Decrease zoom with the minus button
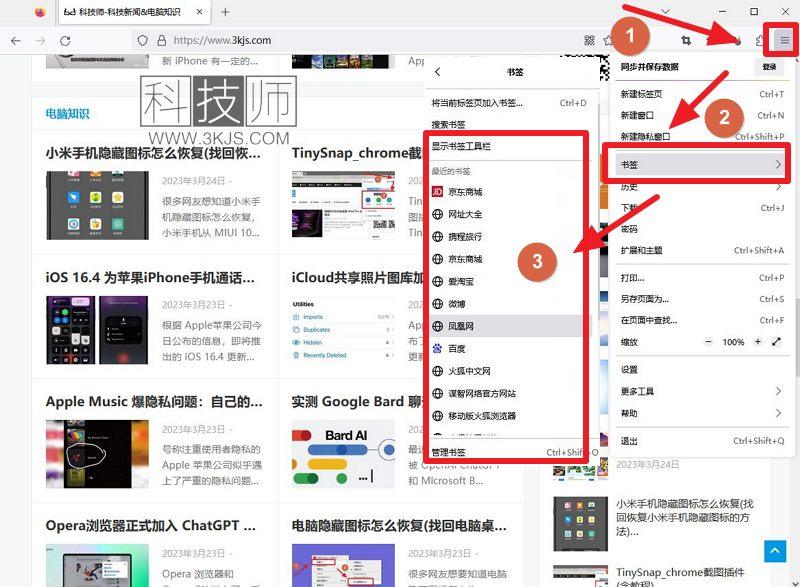800x587 pixels. tap(708, 342)
